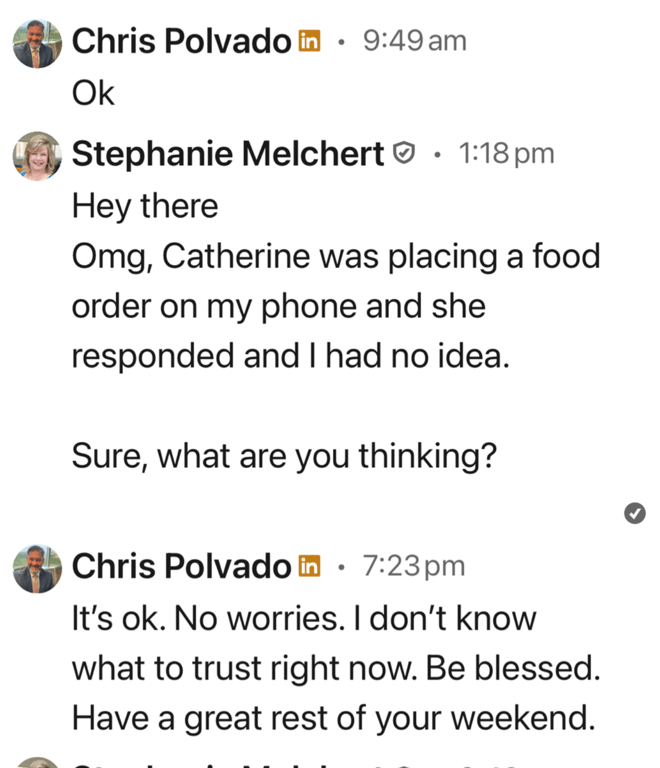Click the verified shield badge beside Stephanie Melchert
The image size is (660, 768).
point(404,153)
